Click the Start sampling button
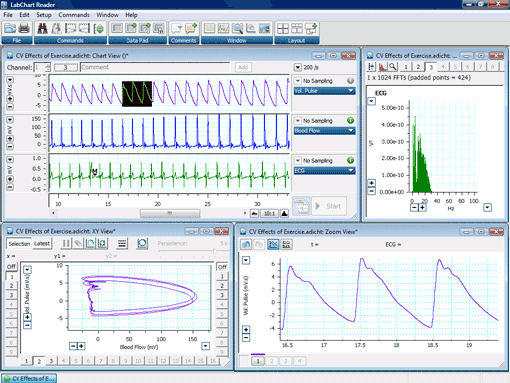This screenshot has height=383, width=510. click(x=329, y=206)
